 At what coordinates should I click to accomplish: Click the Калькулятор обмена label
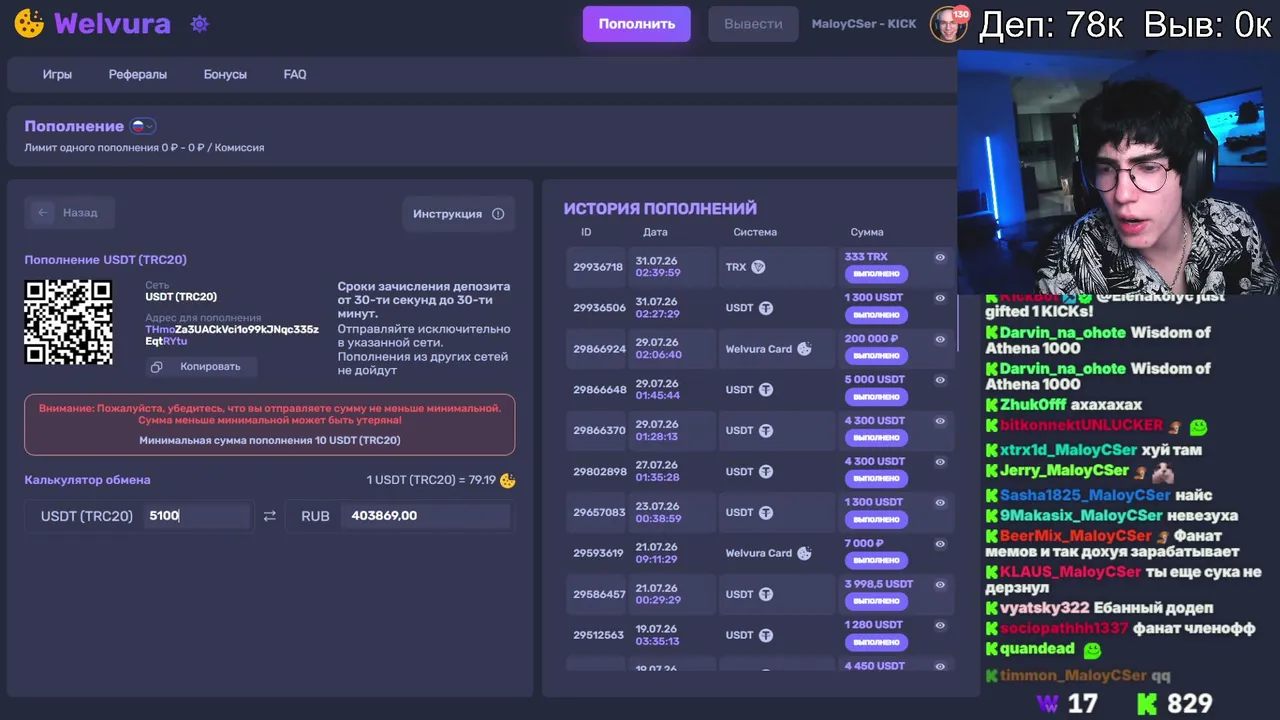coord(87,480)
